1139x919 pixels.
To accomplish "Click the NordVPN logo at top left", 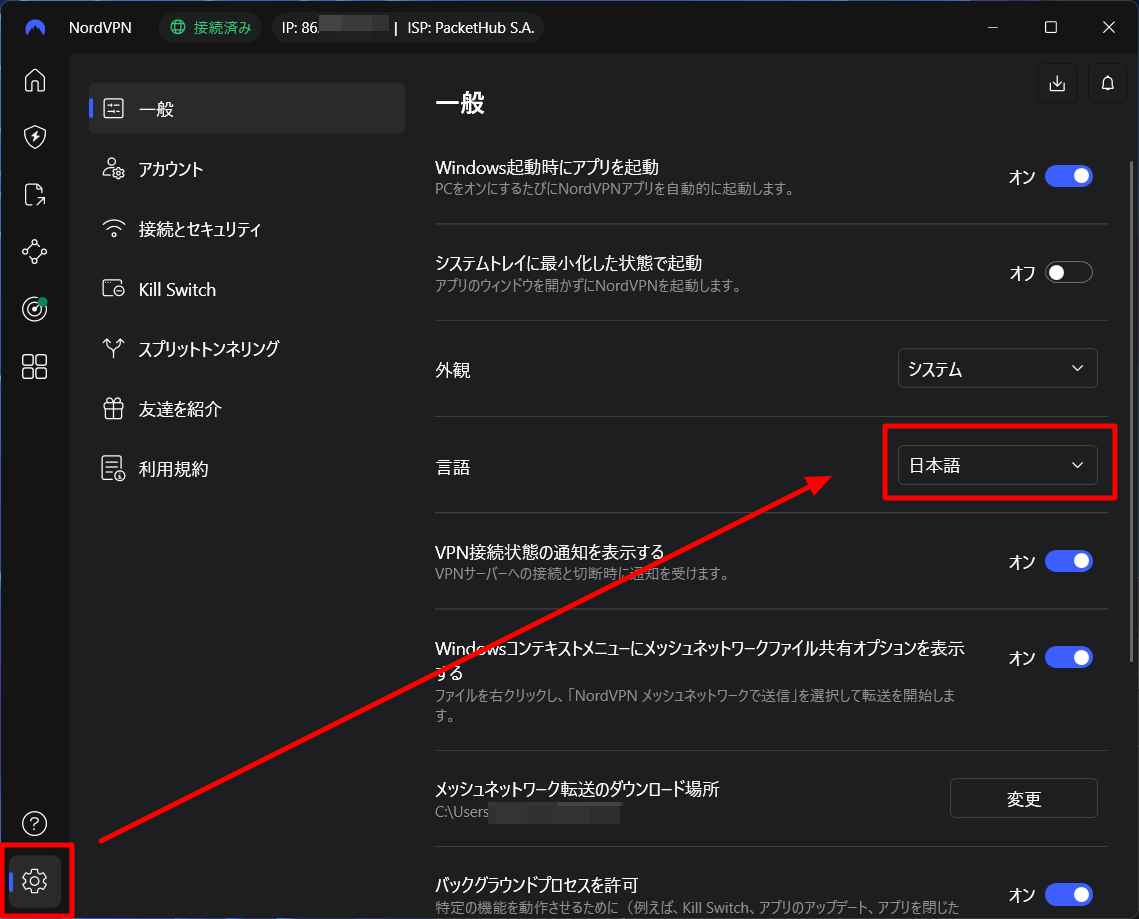I will coord(34,27).
